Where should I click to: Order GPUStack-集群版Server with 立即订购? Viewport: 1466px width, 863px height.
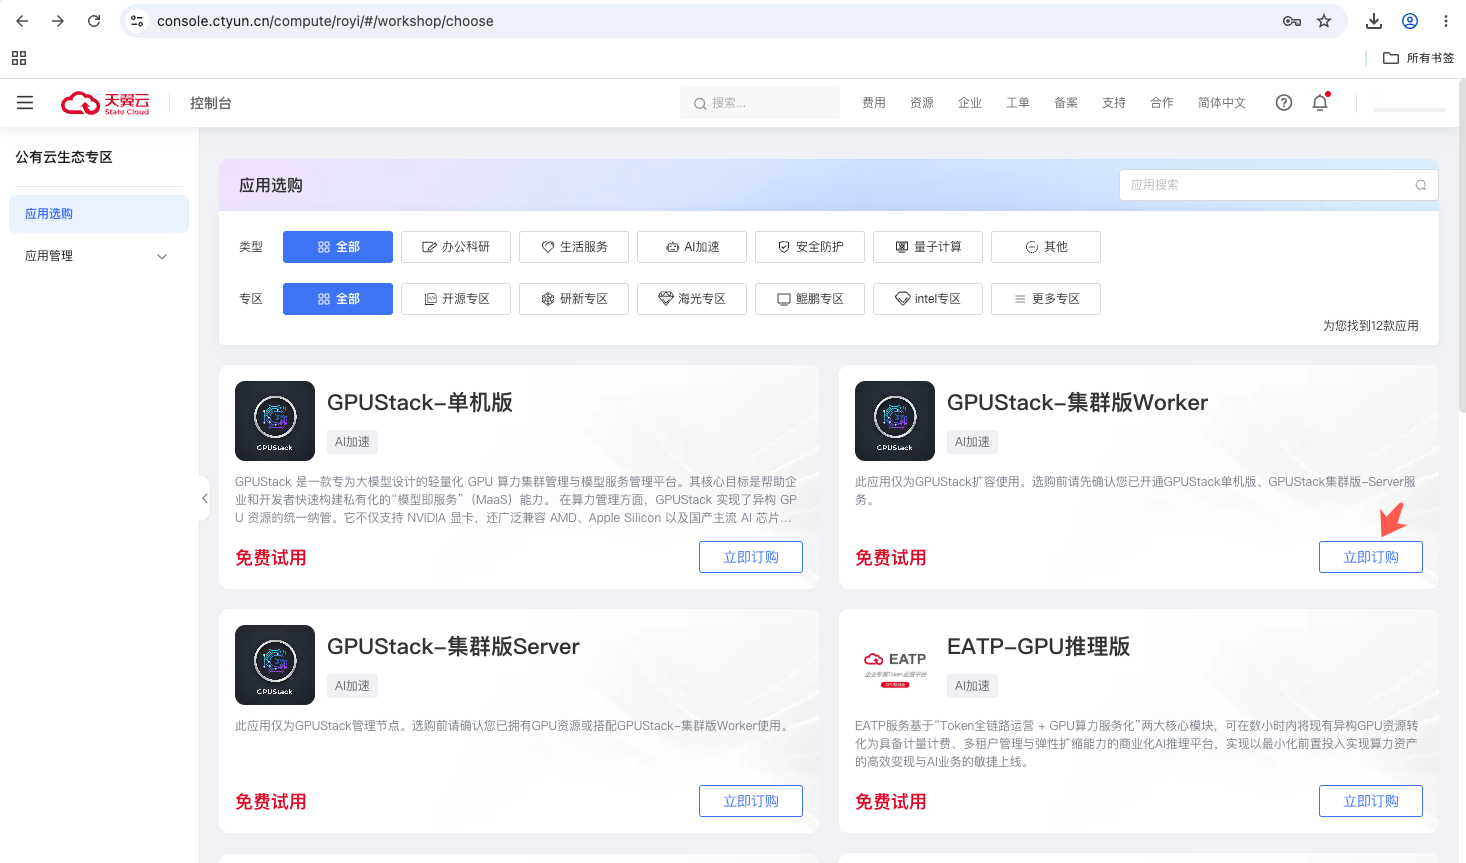click(x=751, y=801)
